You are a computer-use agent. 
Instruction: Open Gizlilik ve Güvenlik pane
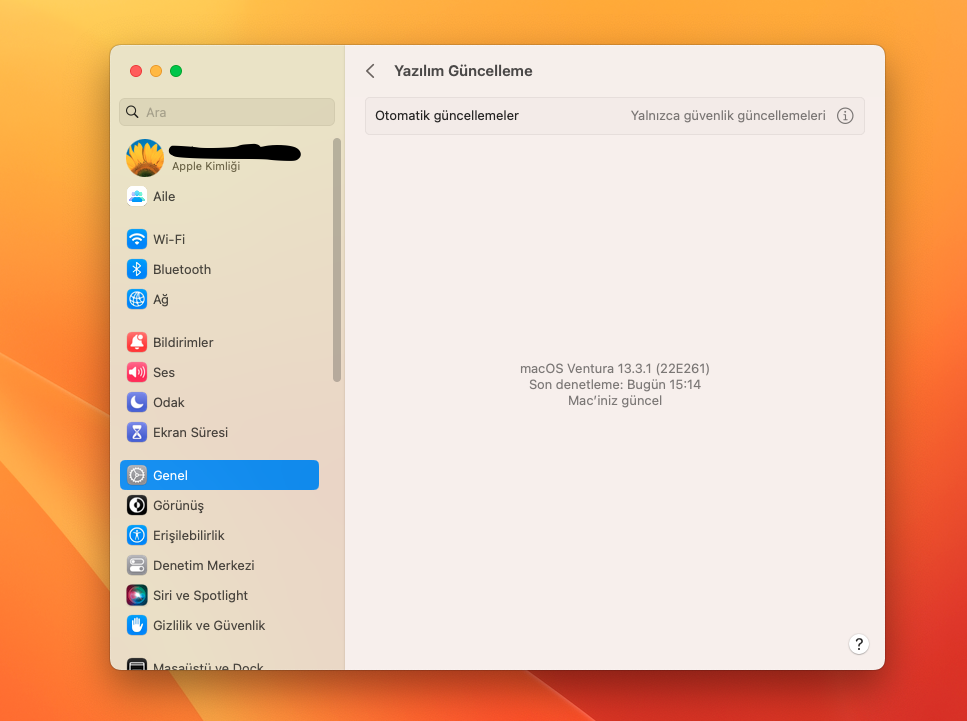pos(209,625)
